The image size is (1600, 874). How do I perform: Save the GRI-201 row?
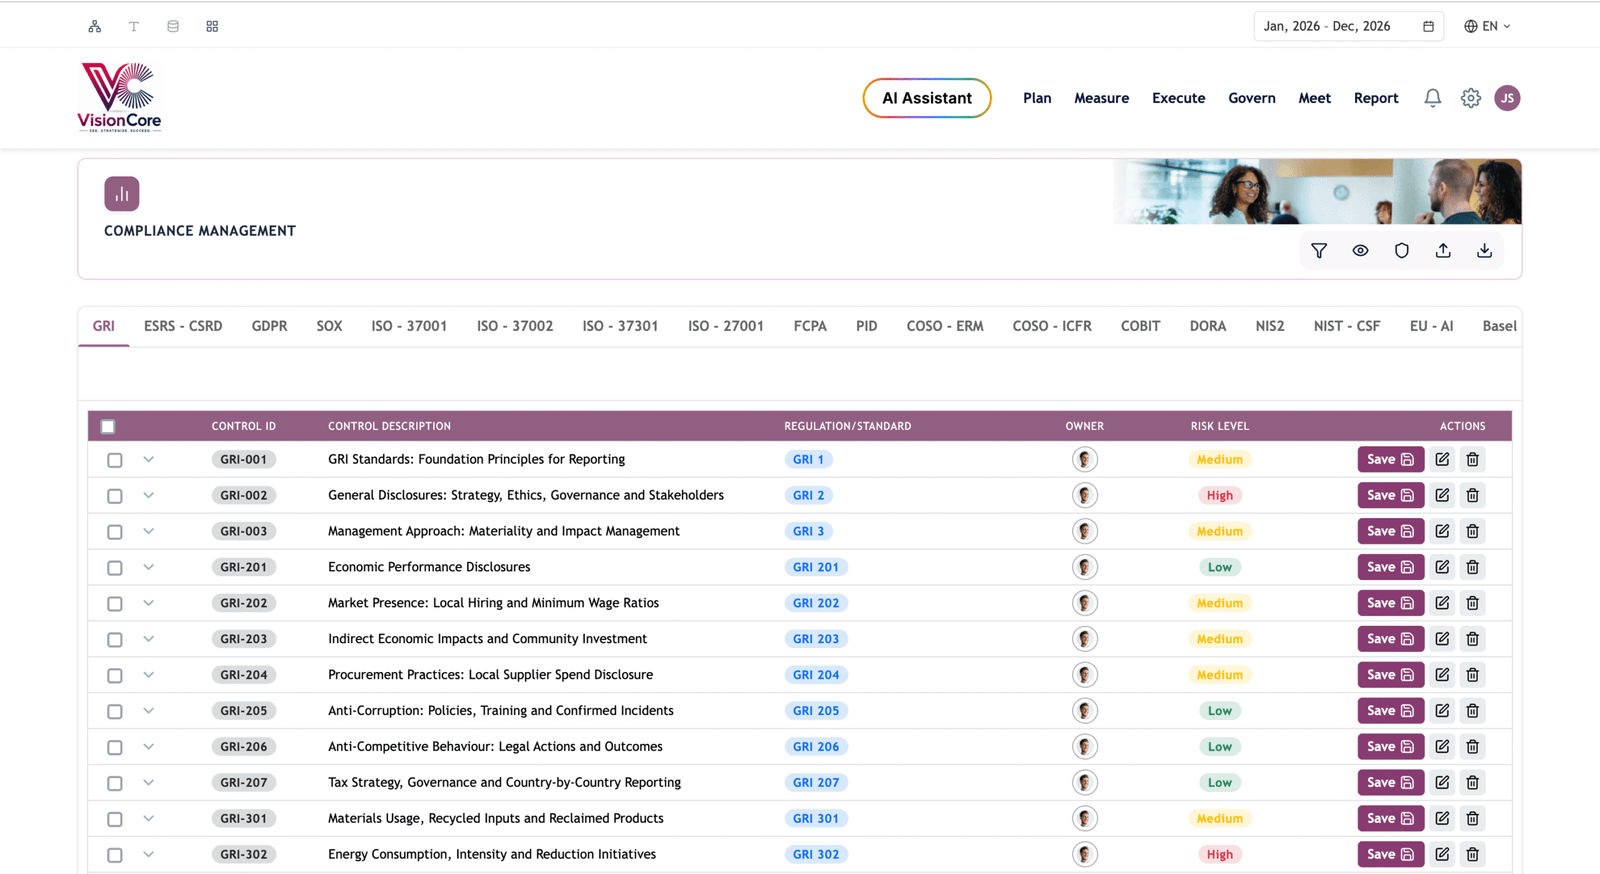[1390, 567]
